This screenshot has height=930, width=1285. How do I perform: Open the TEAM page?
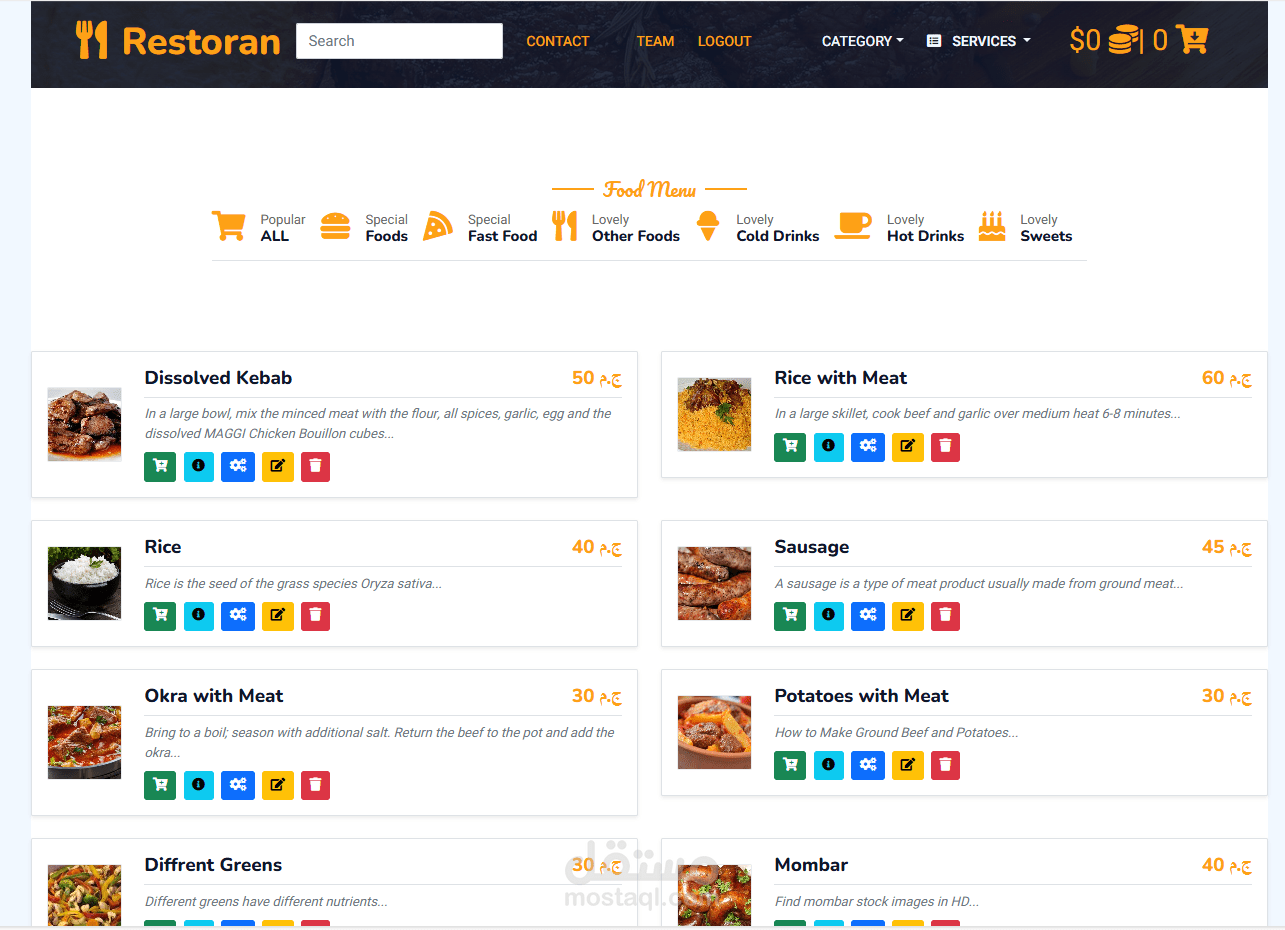(655, 41)
